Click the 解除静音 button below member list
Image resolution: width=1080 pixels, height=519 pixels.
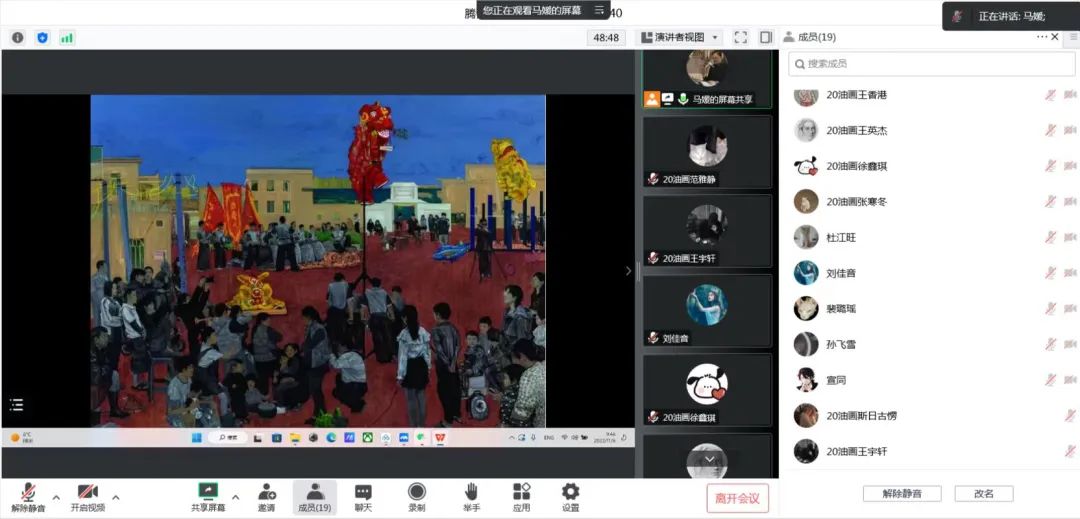[x=902, y=494]
